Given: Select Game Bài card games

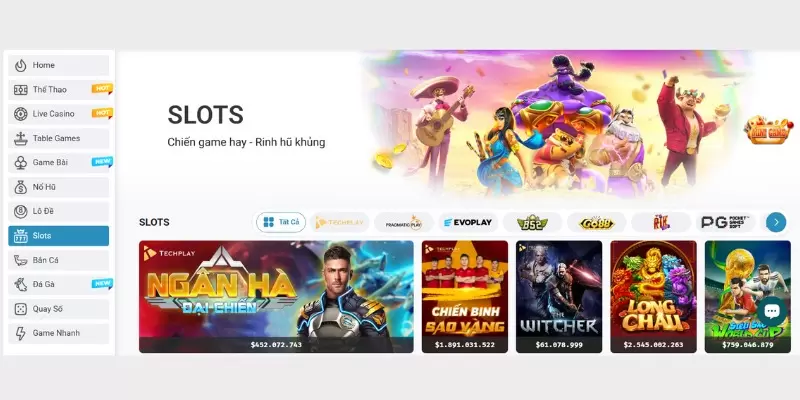Looking at the screenshot, I should pyautogui.click(x=59, y=163).
